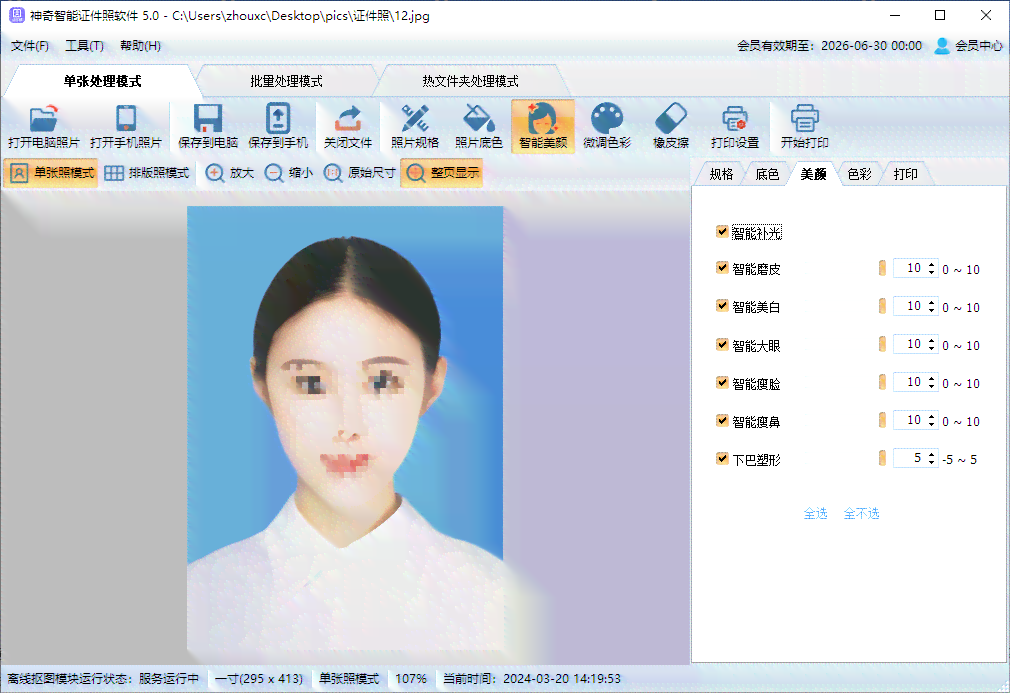This screenshot has width=1010, height=693.
Task: Toggle the 智能磨皮 checkbox
Action: coord(722,268)
